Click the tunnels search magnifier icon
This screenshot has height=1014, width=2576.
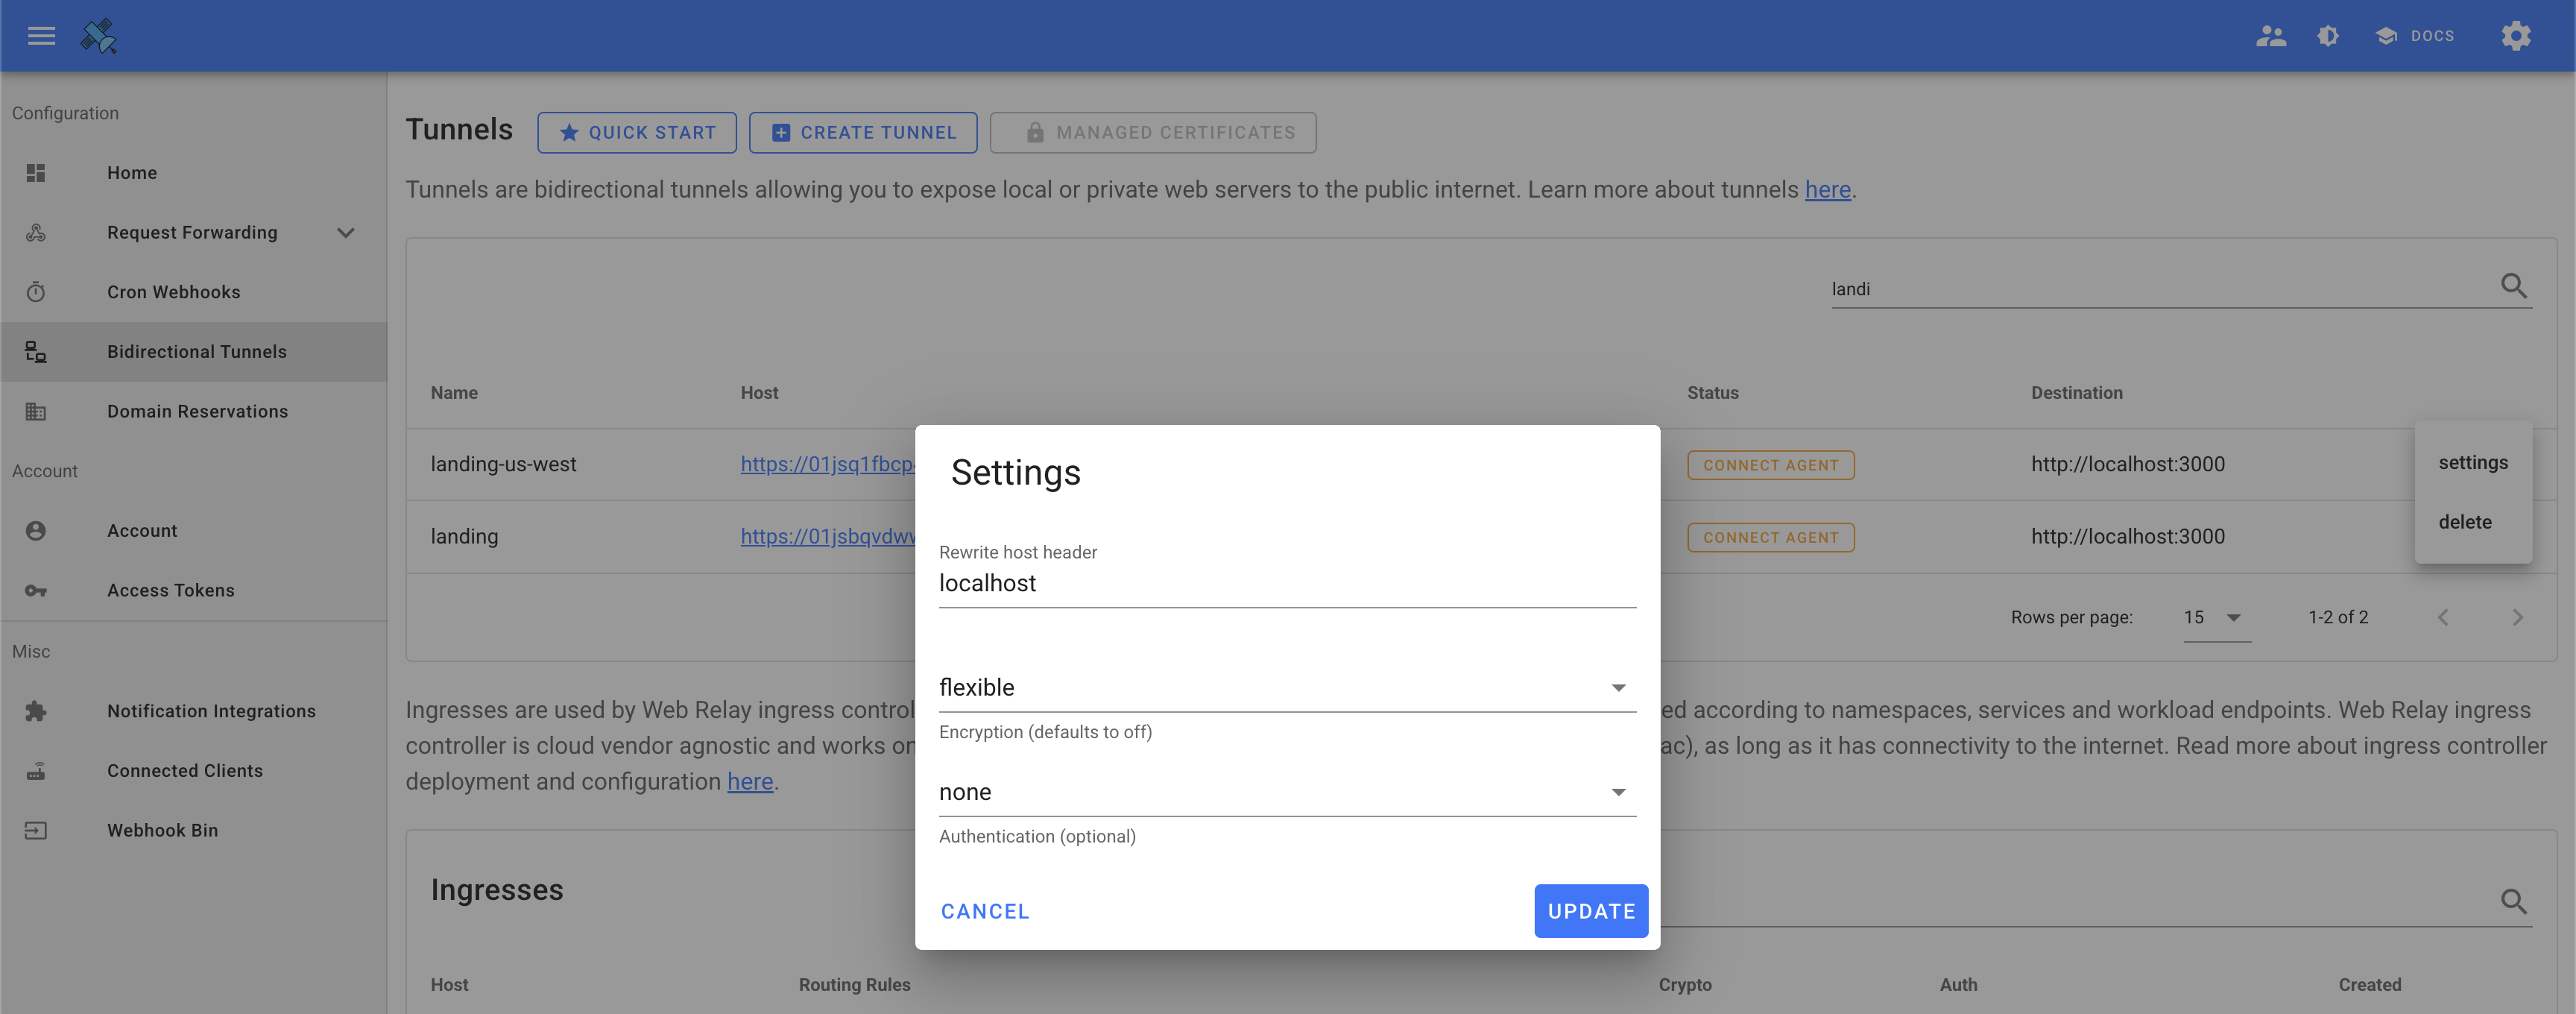2513,287
